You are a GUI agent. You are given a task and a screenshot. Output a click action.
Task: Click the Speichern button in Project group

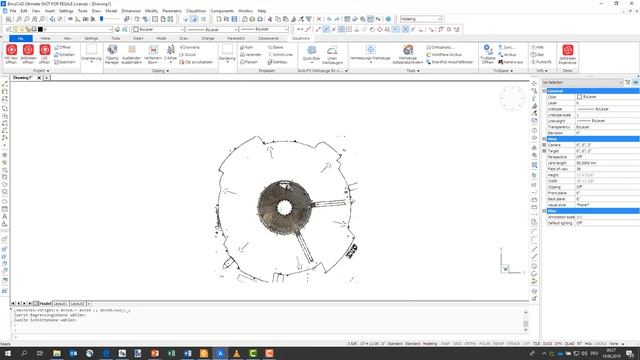click(65, 62)
